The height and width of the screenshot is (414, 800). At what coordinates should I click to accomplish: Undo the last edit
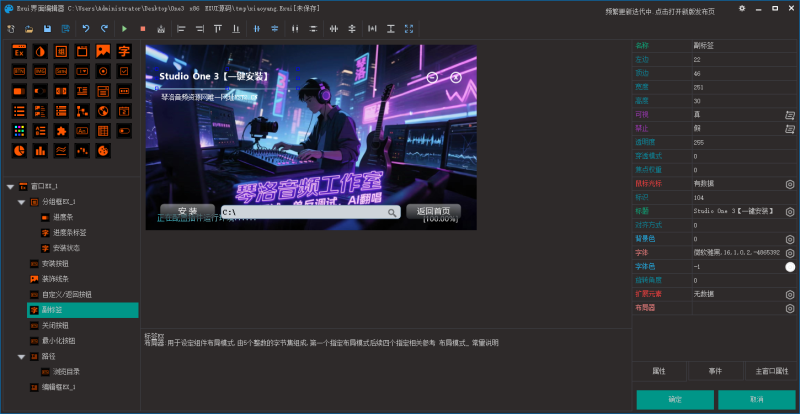(86, 29)
